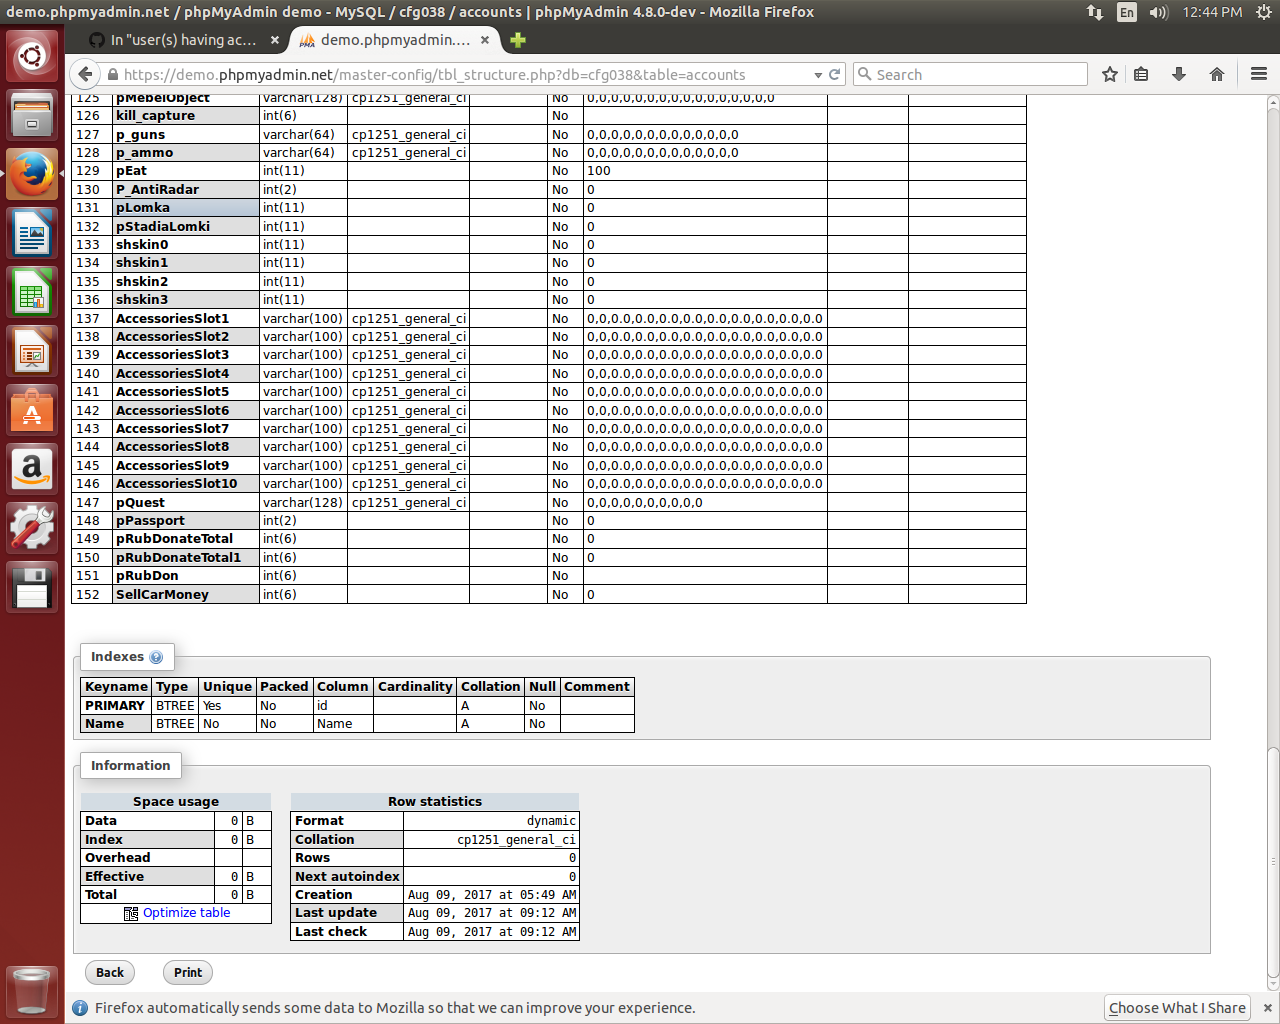
Task: Open the sound volume indicator
Action: point(1159,12)
